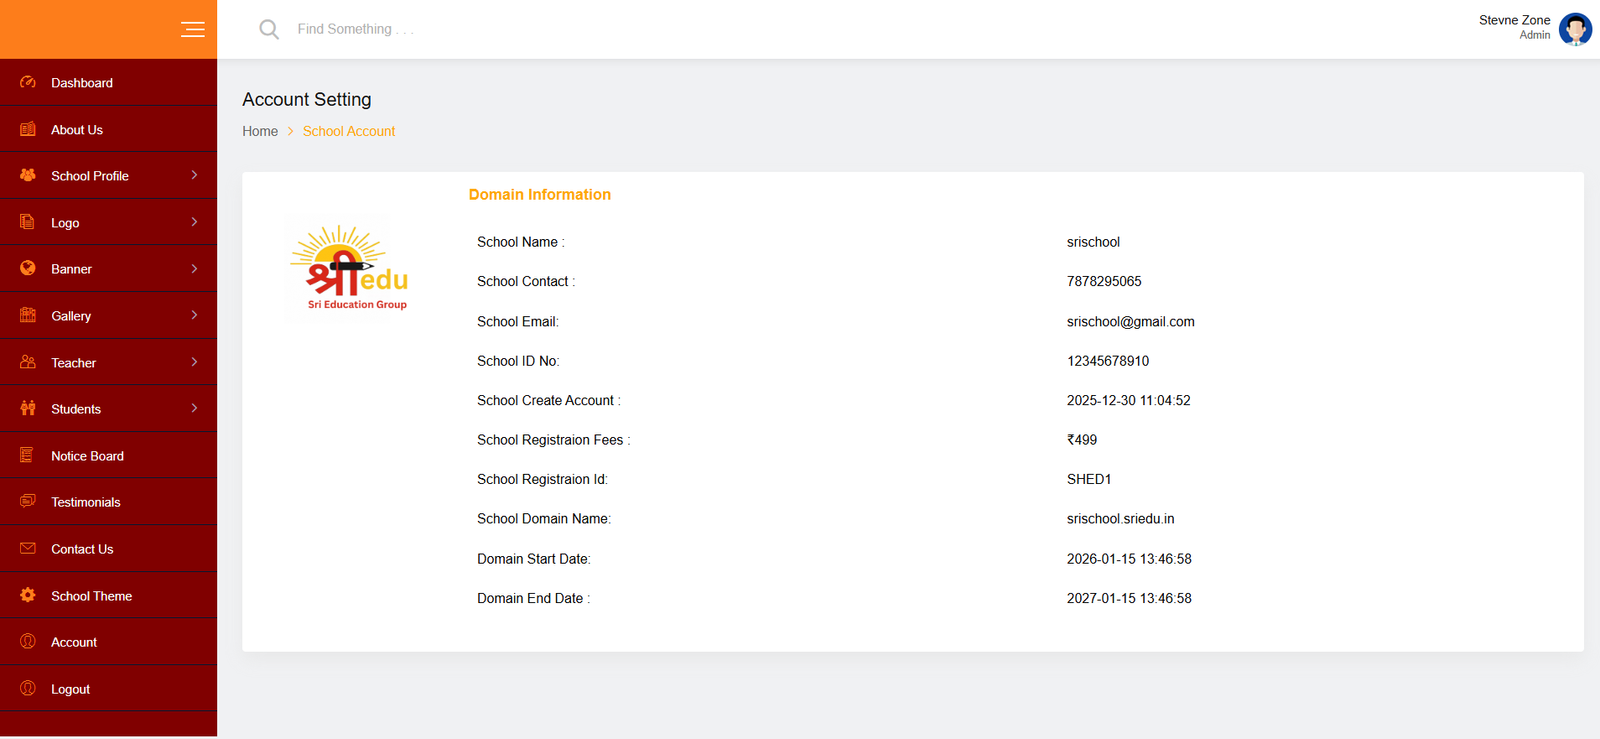The width and height of the screenshot is (1600, 739).
Task: Click the account creation date 2025-12-30 11:04:52
Action: (x=1128, y=400)
